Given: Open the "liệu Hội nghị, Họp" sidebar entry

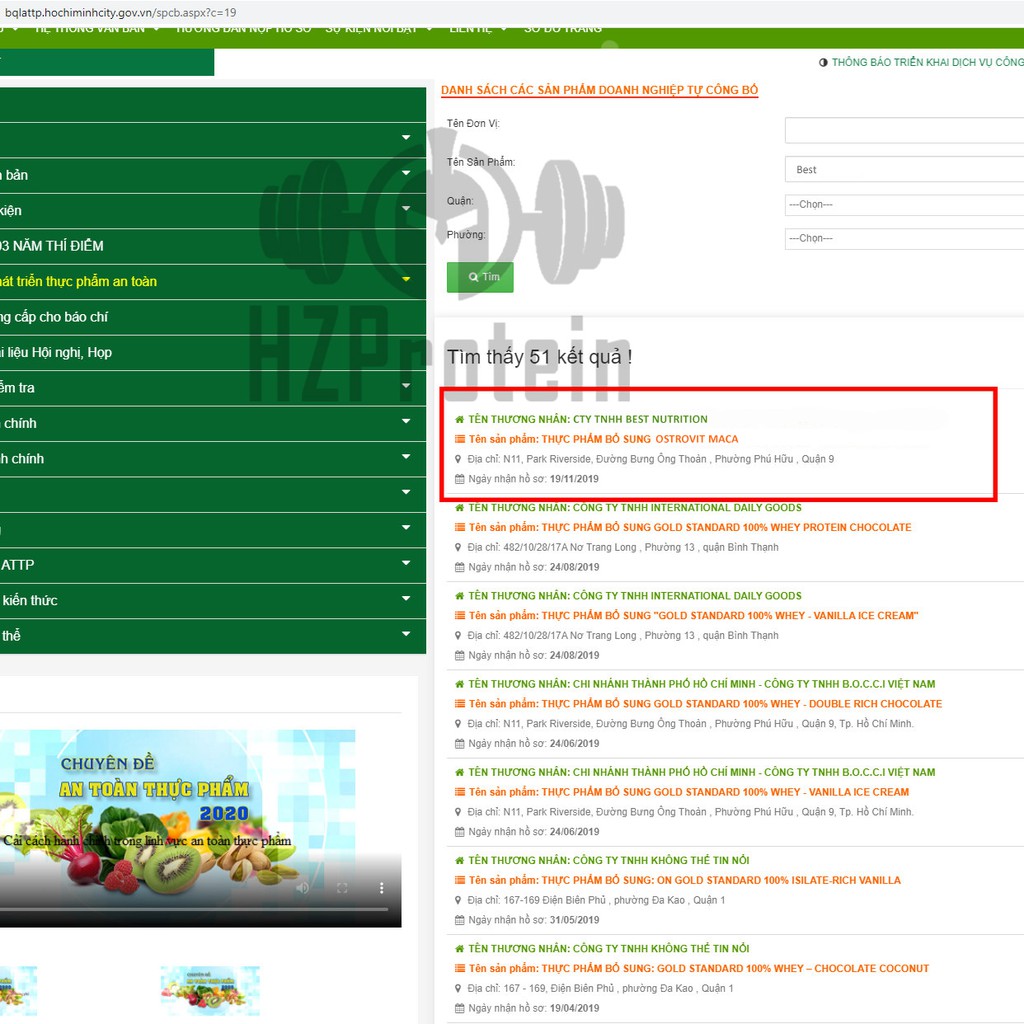Looking at the screenshot, I should click(x=212, y=353).
